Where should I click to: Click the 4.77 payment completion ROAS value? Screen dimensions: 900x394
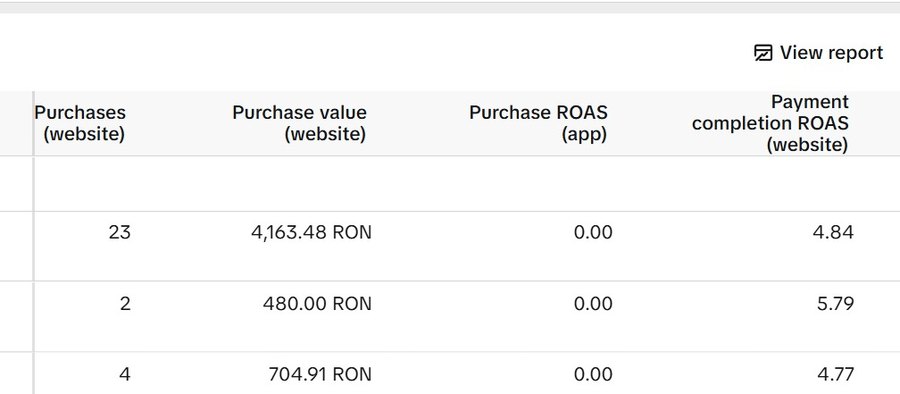coord(835,374)
